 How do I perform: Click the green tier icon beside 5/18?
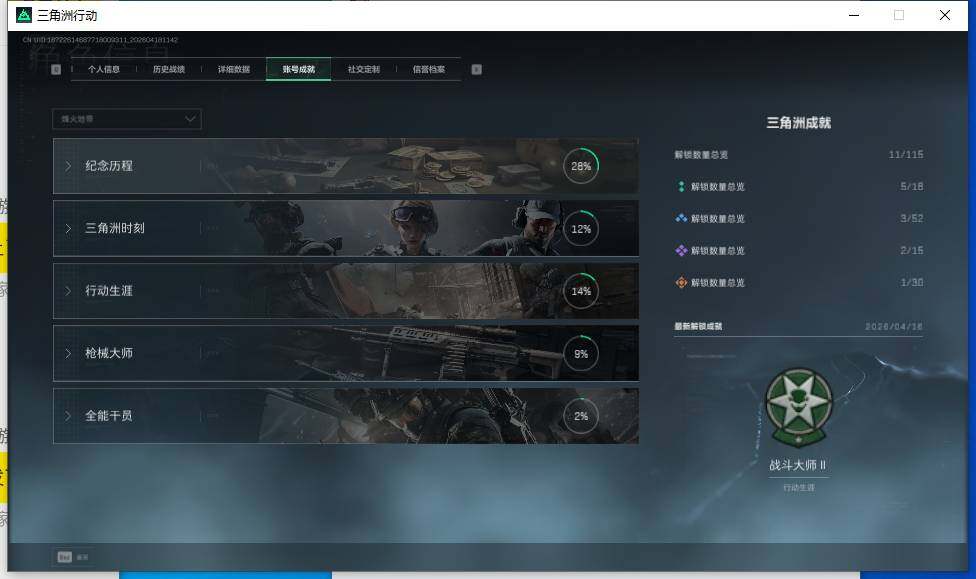point(681,186)
